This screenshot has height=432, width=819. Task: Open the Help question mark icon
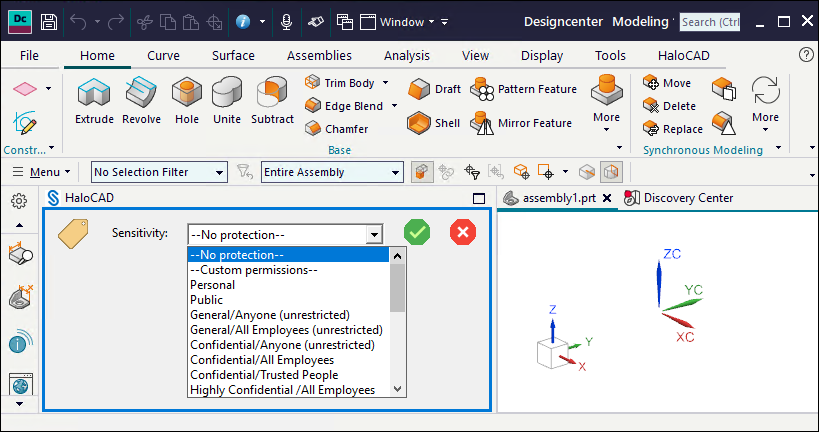tap(806, 55)
